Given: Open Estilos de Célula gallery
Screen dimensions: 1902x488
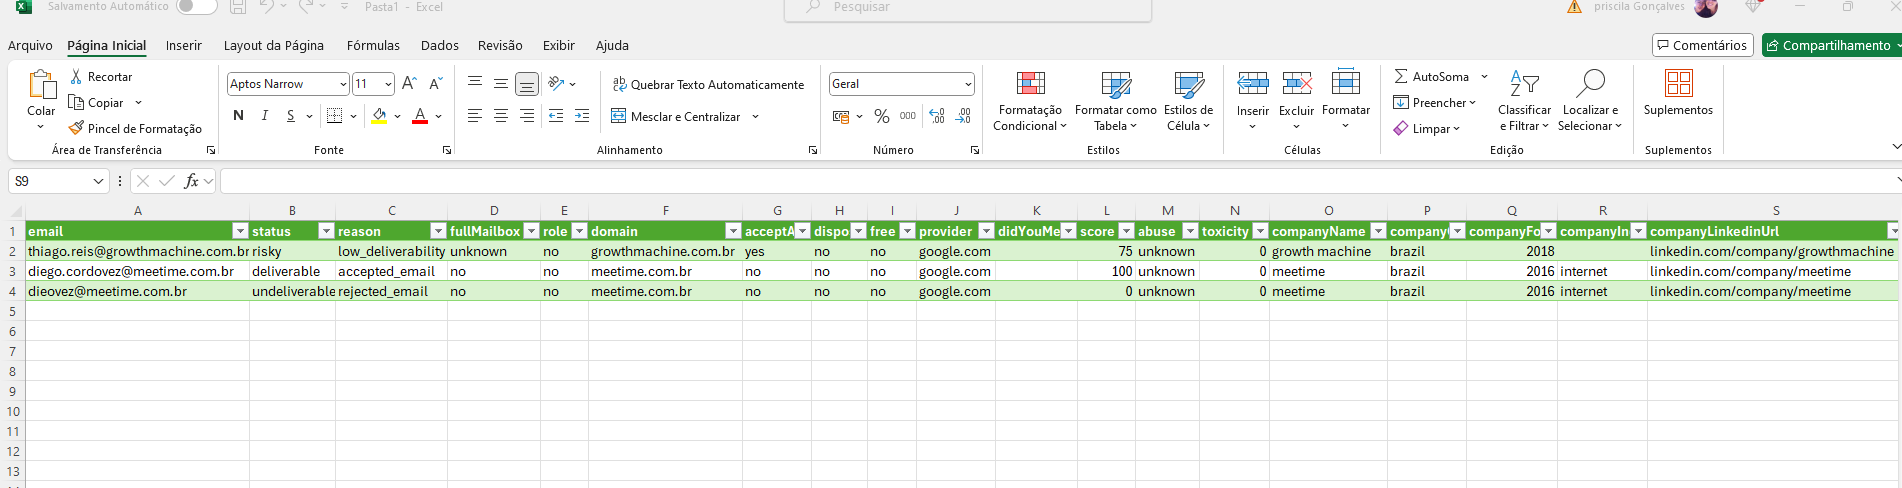Looking at the screenshot, I should tap(1188, 100).
